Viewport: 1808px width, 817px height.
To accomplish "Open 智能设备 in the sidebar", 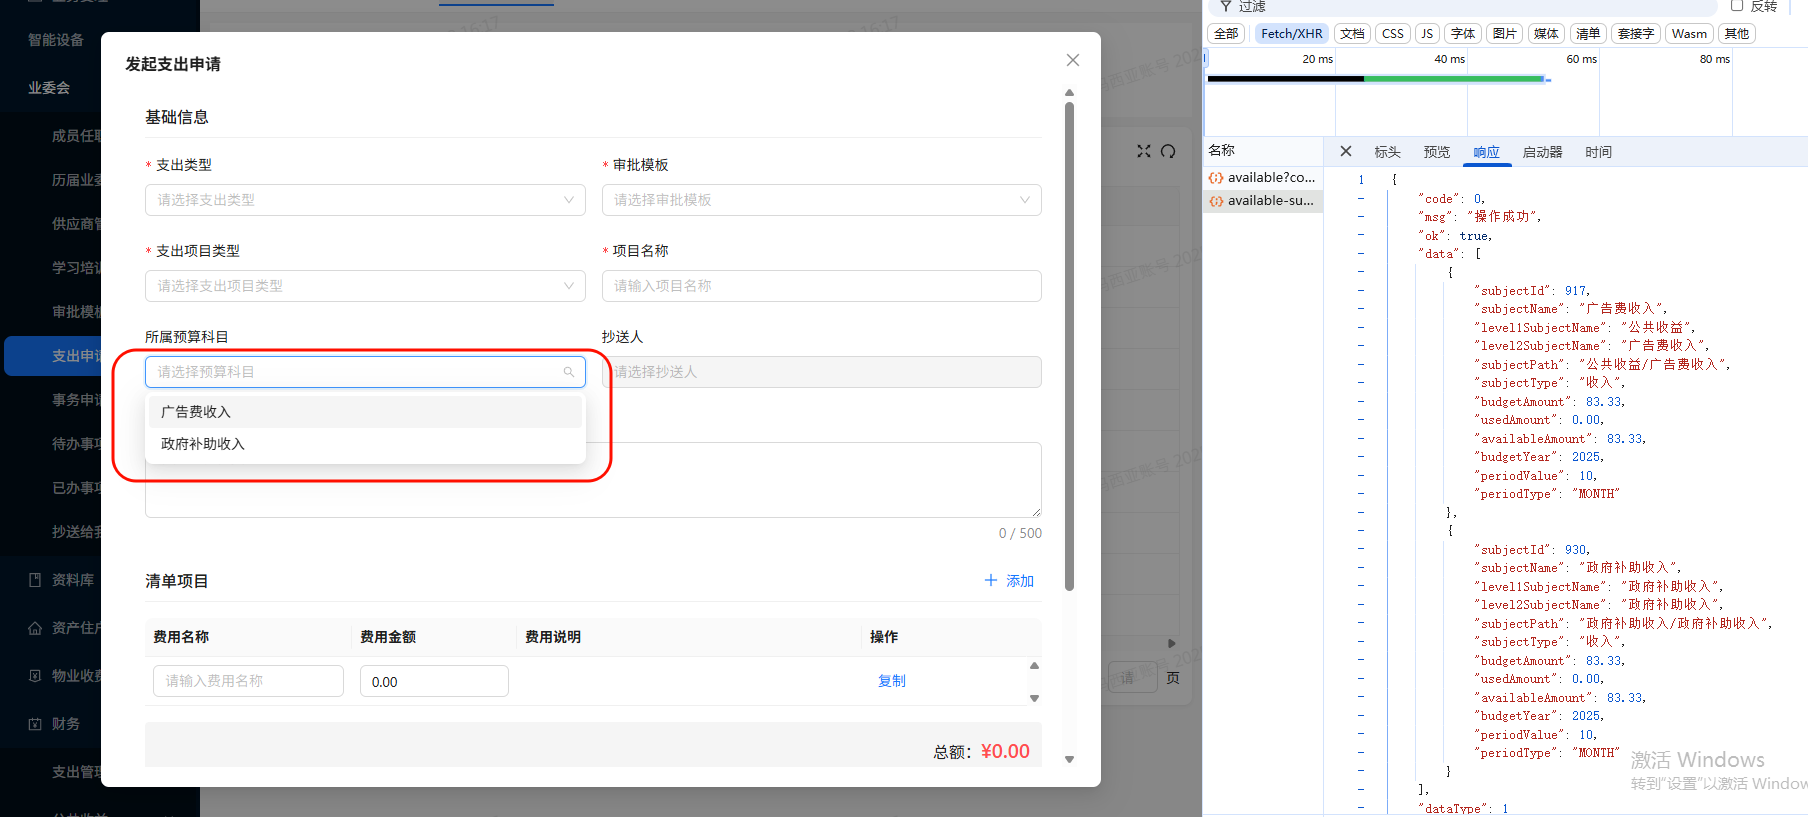I will coord(56,40).
